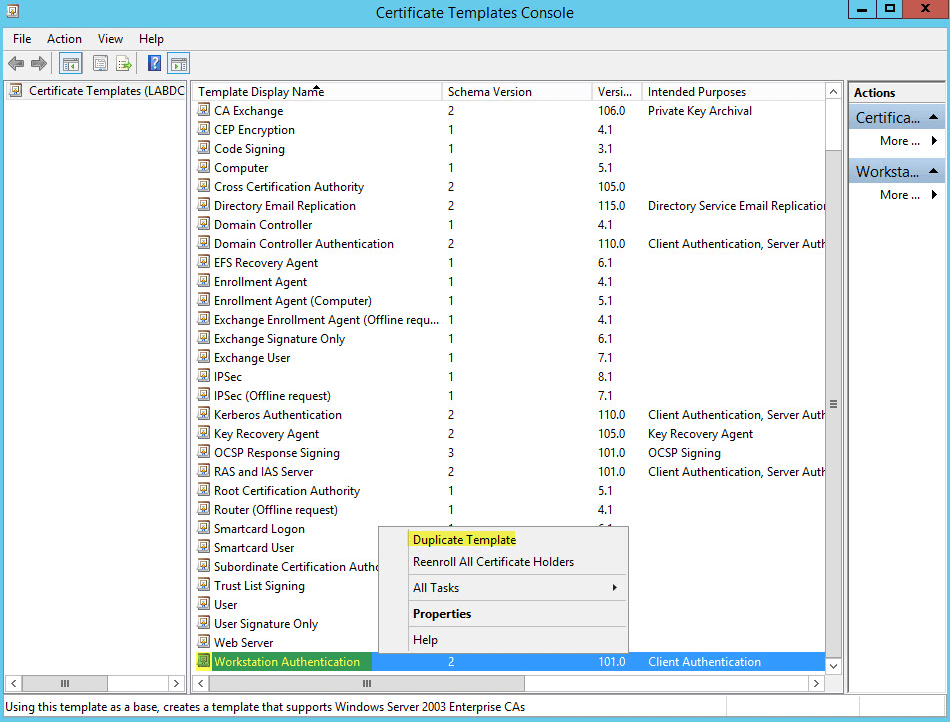Choose Reenroll All Certificate Holders
Viewport: 950px width, 722px height.
[x=493, y=561]
